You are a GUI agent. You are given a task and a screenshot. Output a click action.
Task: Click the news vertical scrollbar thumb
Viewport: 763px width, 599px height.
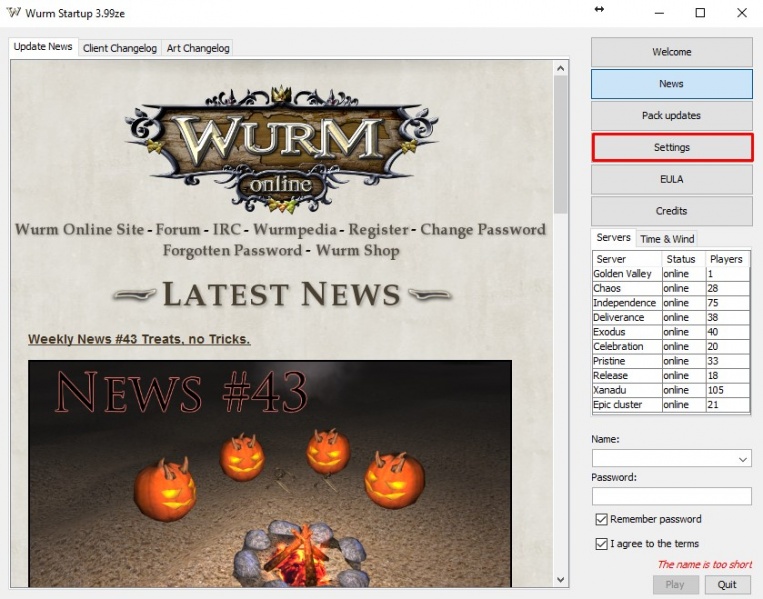561,145
